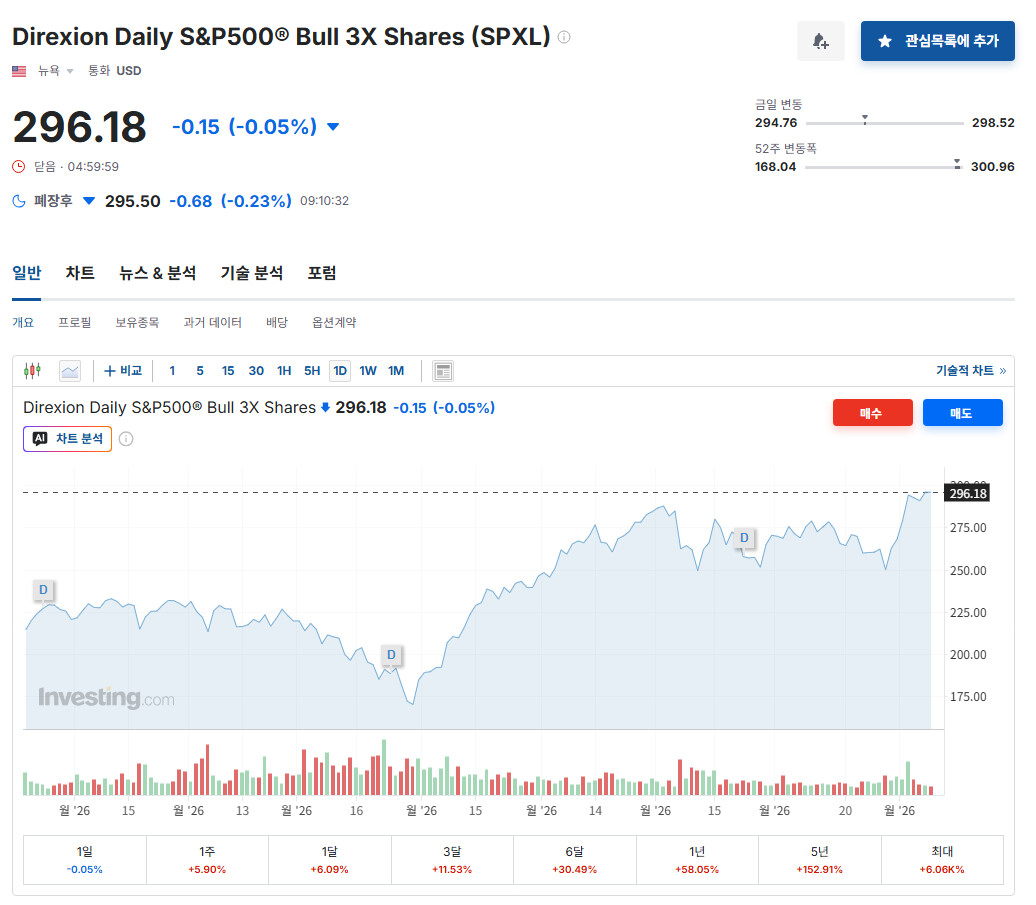Click the news table layout icon
1036x905 pixels.
pos(443,371)
